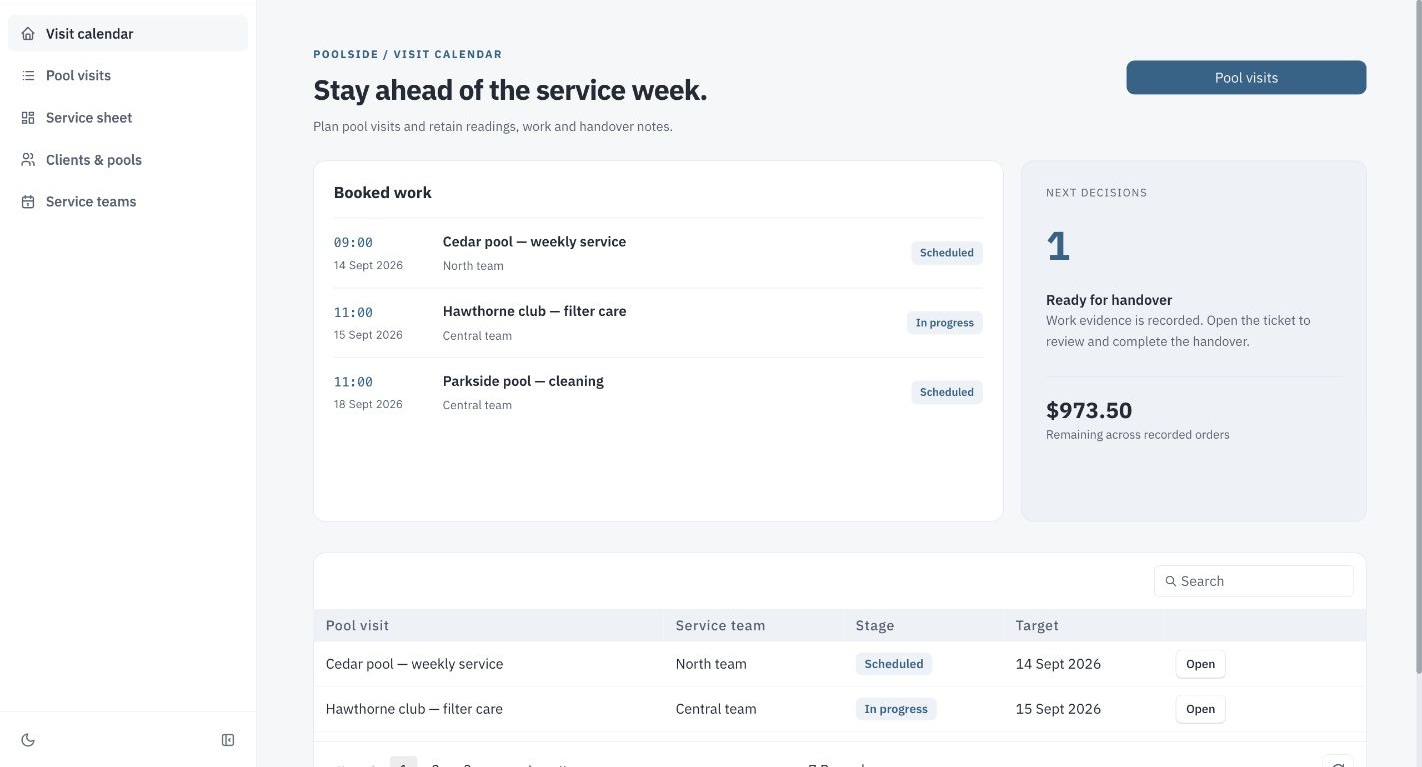Click the Scheduled badge on Parkside pool booking
1422x767 pixels.
pyautogui.click(x=946, y=392)
